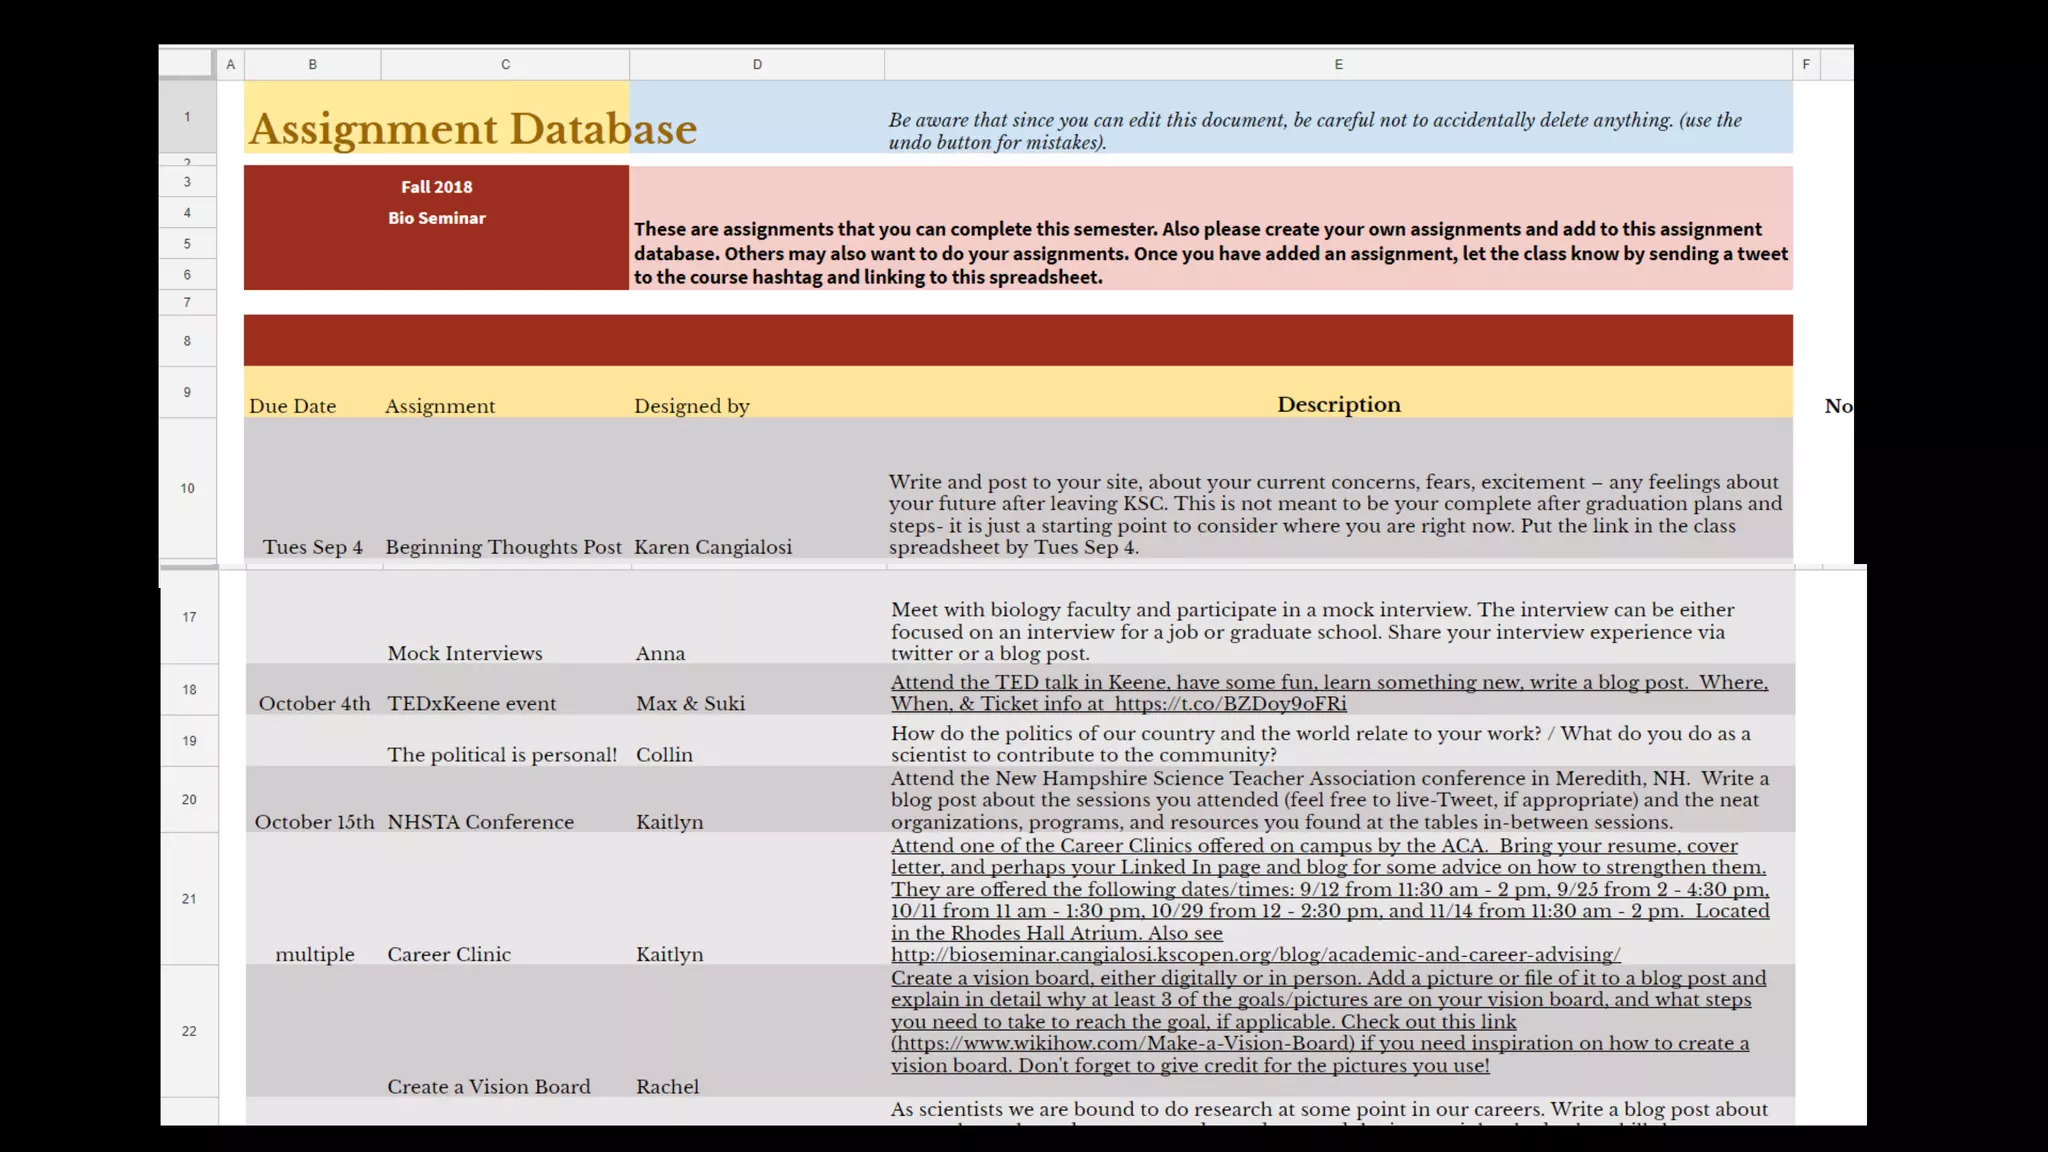This screenshot has width=2048, height=1152.
Task: Click row 10 header
Action: pyautogui.click(x=187, y=488)
